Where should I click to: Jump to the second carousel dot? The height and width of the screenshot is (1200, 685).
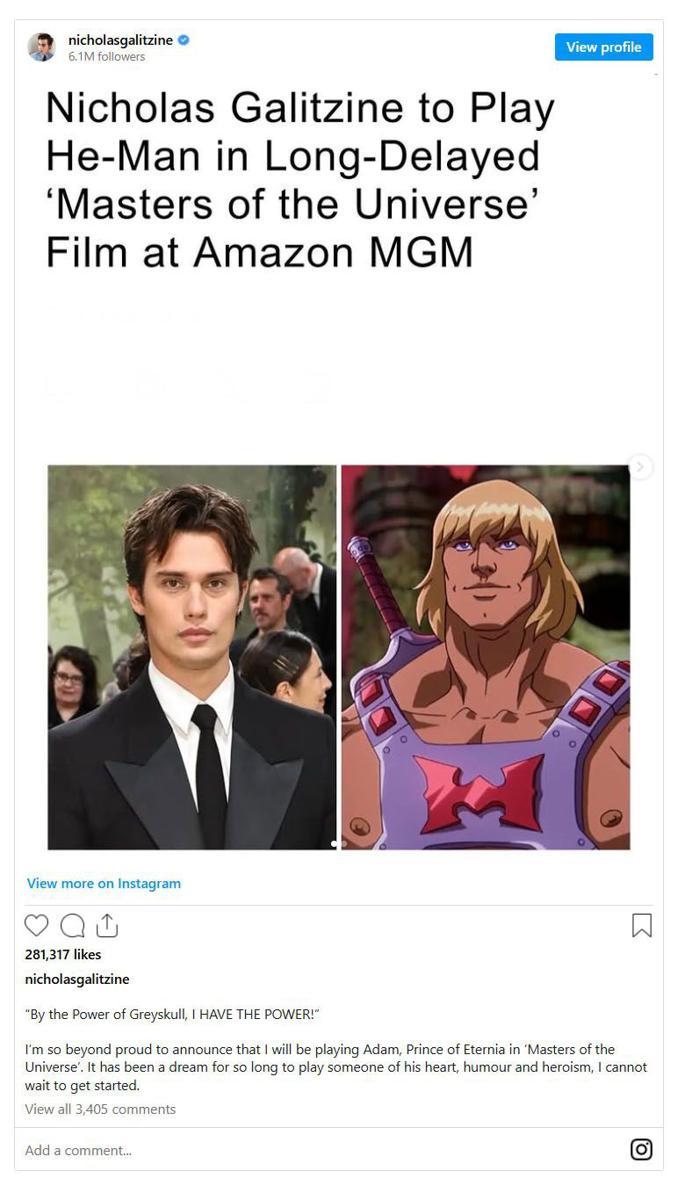344,844
